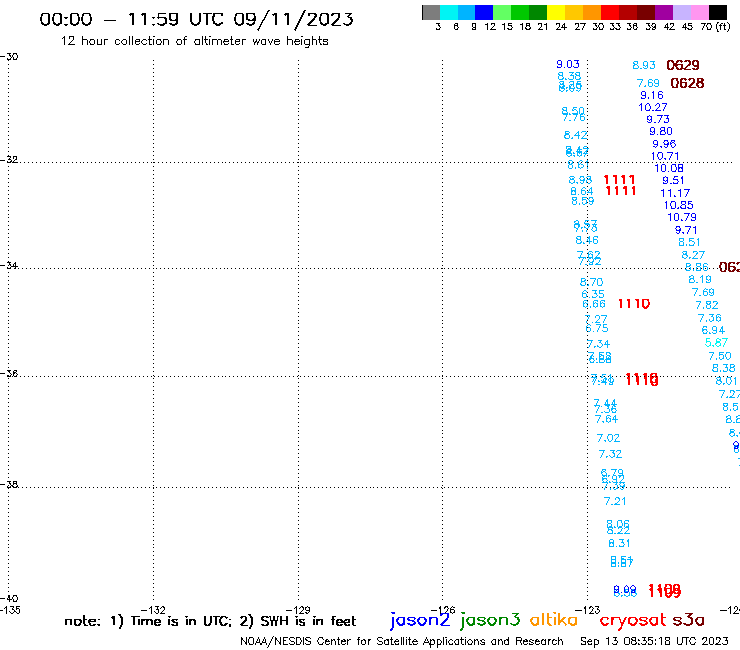Image resolution: width=740 pixels, height=650 pixels.
Task: Click the 8.31 wave height value
Action: pyautogui.click(x=619, y=543)
